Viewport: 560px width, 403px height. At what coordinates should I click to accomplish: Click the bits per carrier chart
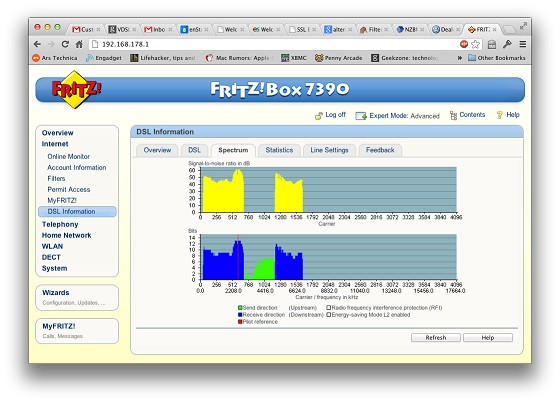[x=328, y=257]
